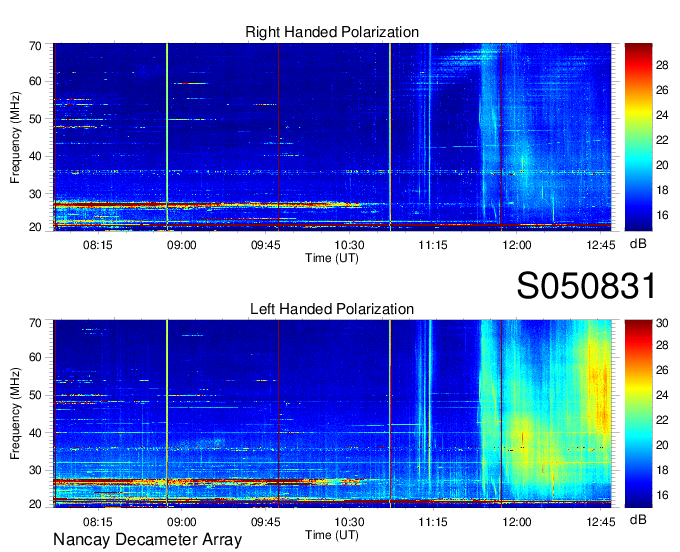Click the yellow vertical line near 10:52 in bottom plot
This screenshot has height=552, width=680.
click(390, 413)
